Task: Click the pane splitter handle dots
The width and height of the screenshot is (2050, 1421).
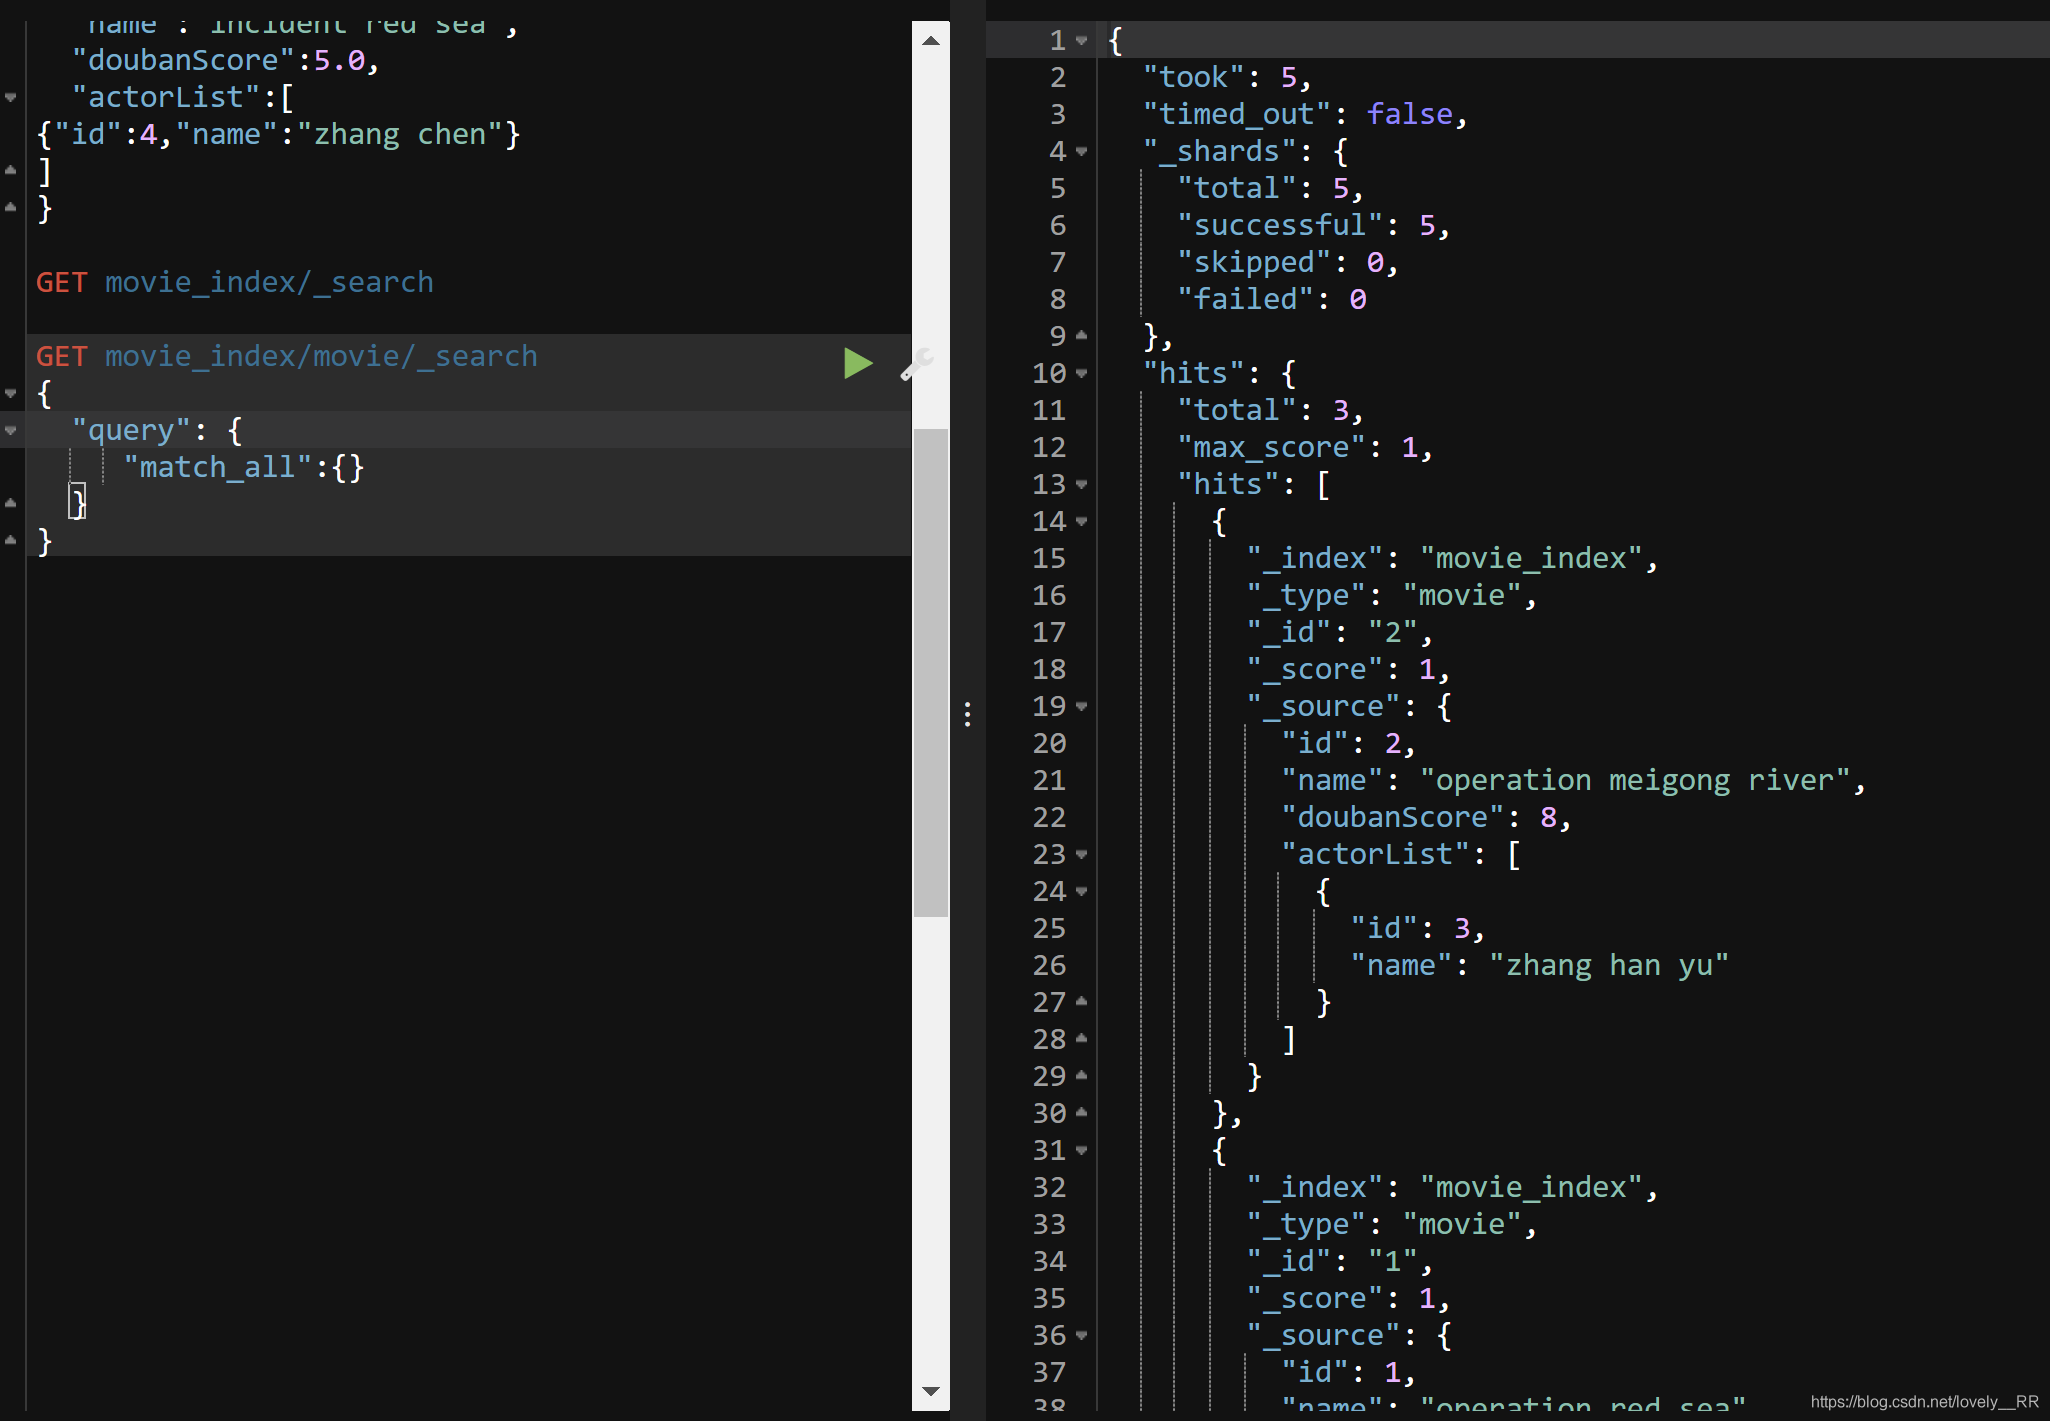Action: click(967, 714)
